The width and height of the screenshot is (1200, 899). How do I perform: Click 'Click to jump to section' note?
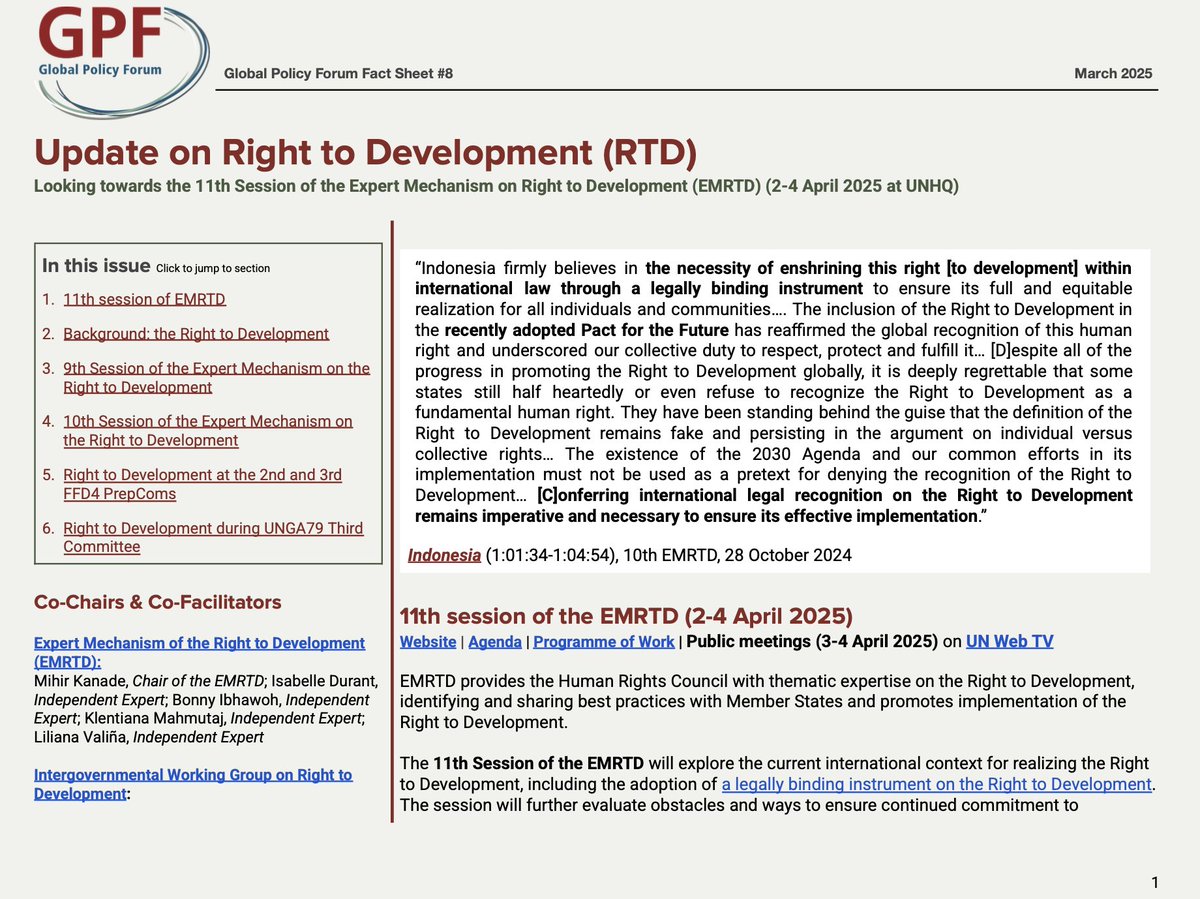click(x=213, y=268)
